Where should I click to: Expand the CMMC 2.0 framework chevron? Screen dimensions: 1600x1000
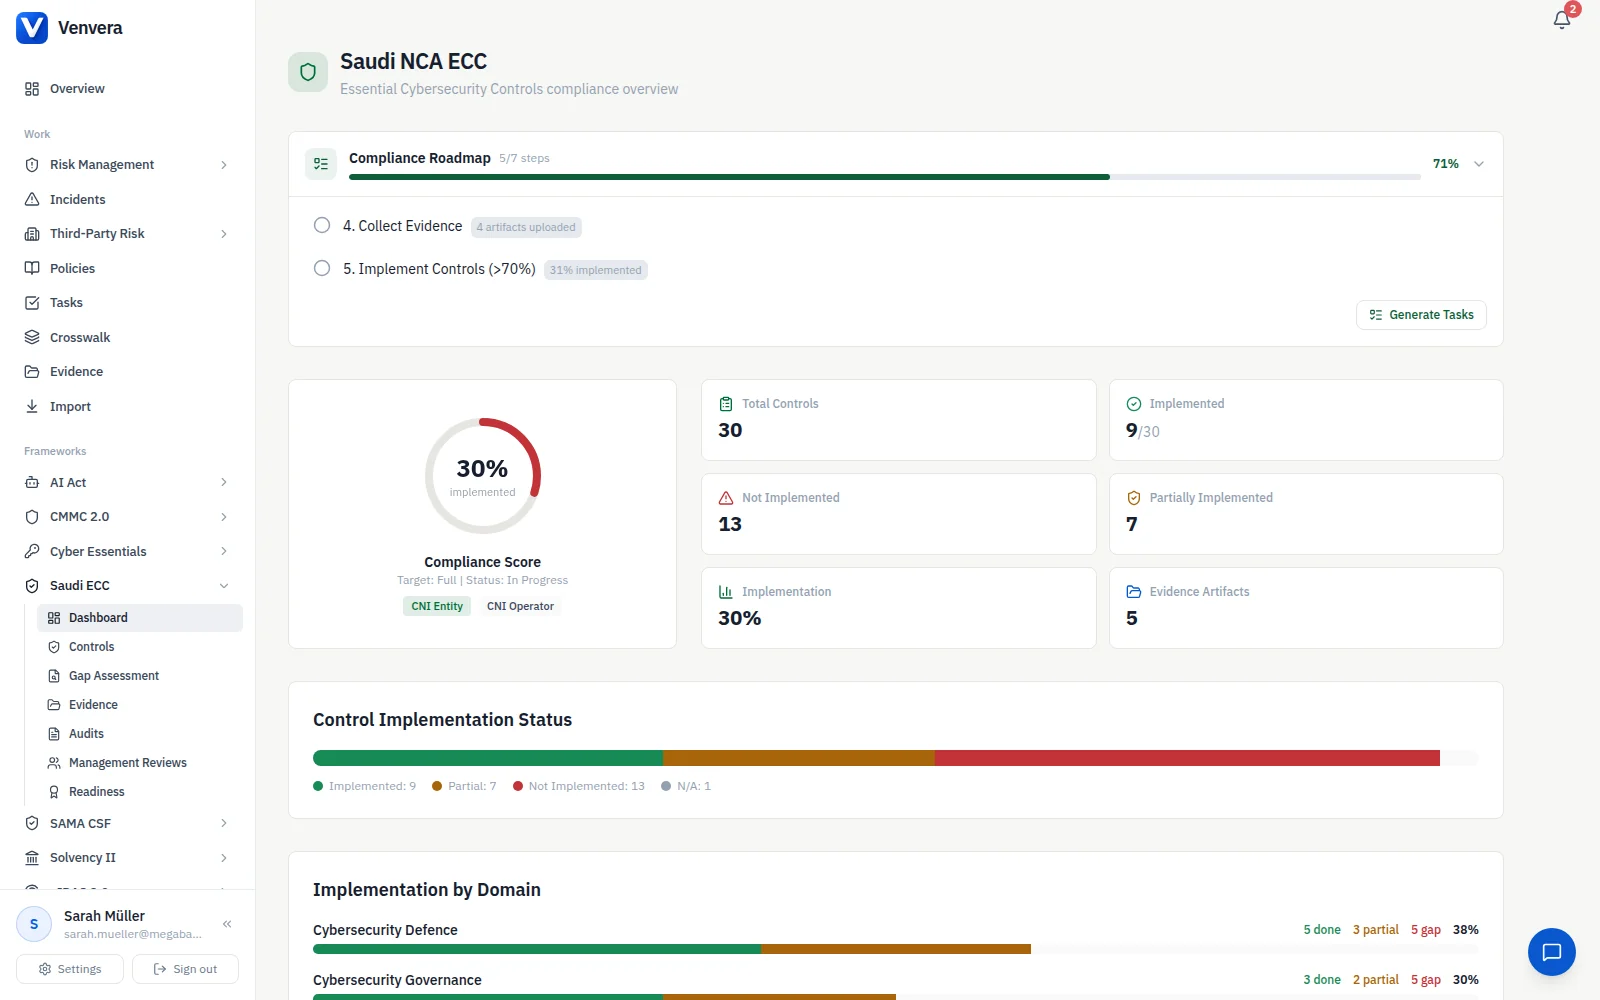[224, 517]
